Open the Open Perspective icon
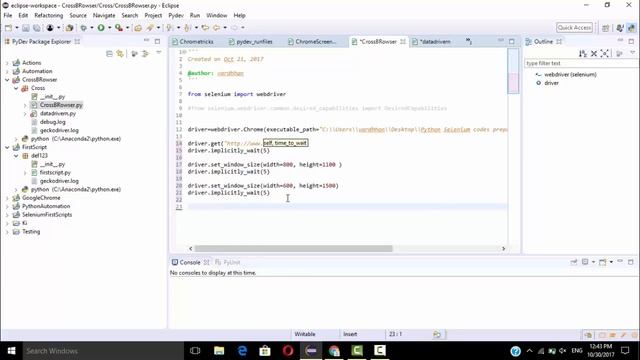Screen dimensions: 640x360 tap(606, 28)
